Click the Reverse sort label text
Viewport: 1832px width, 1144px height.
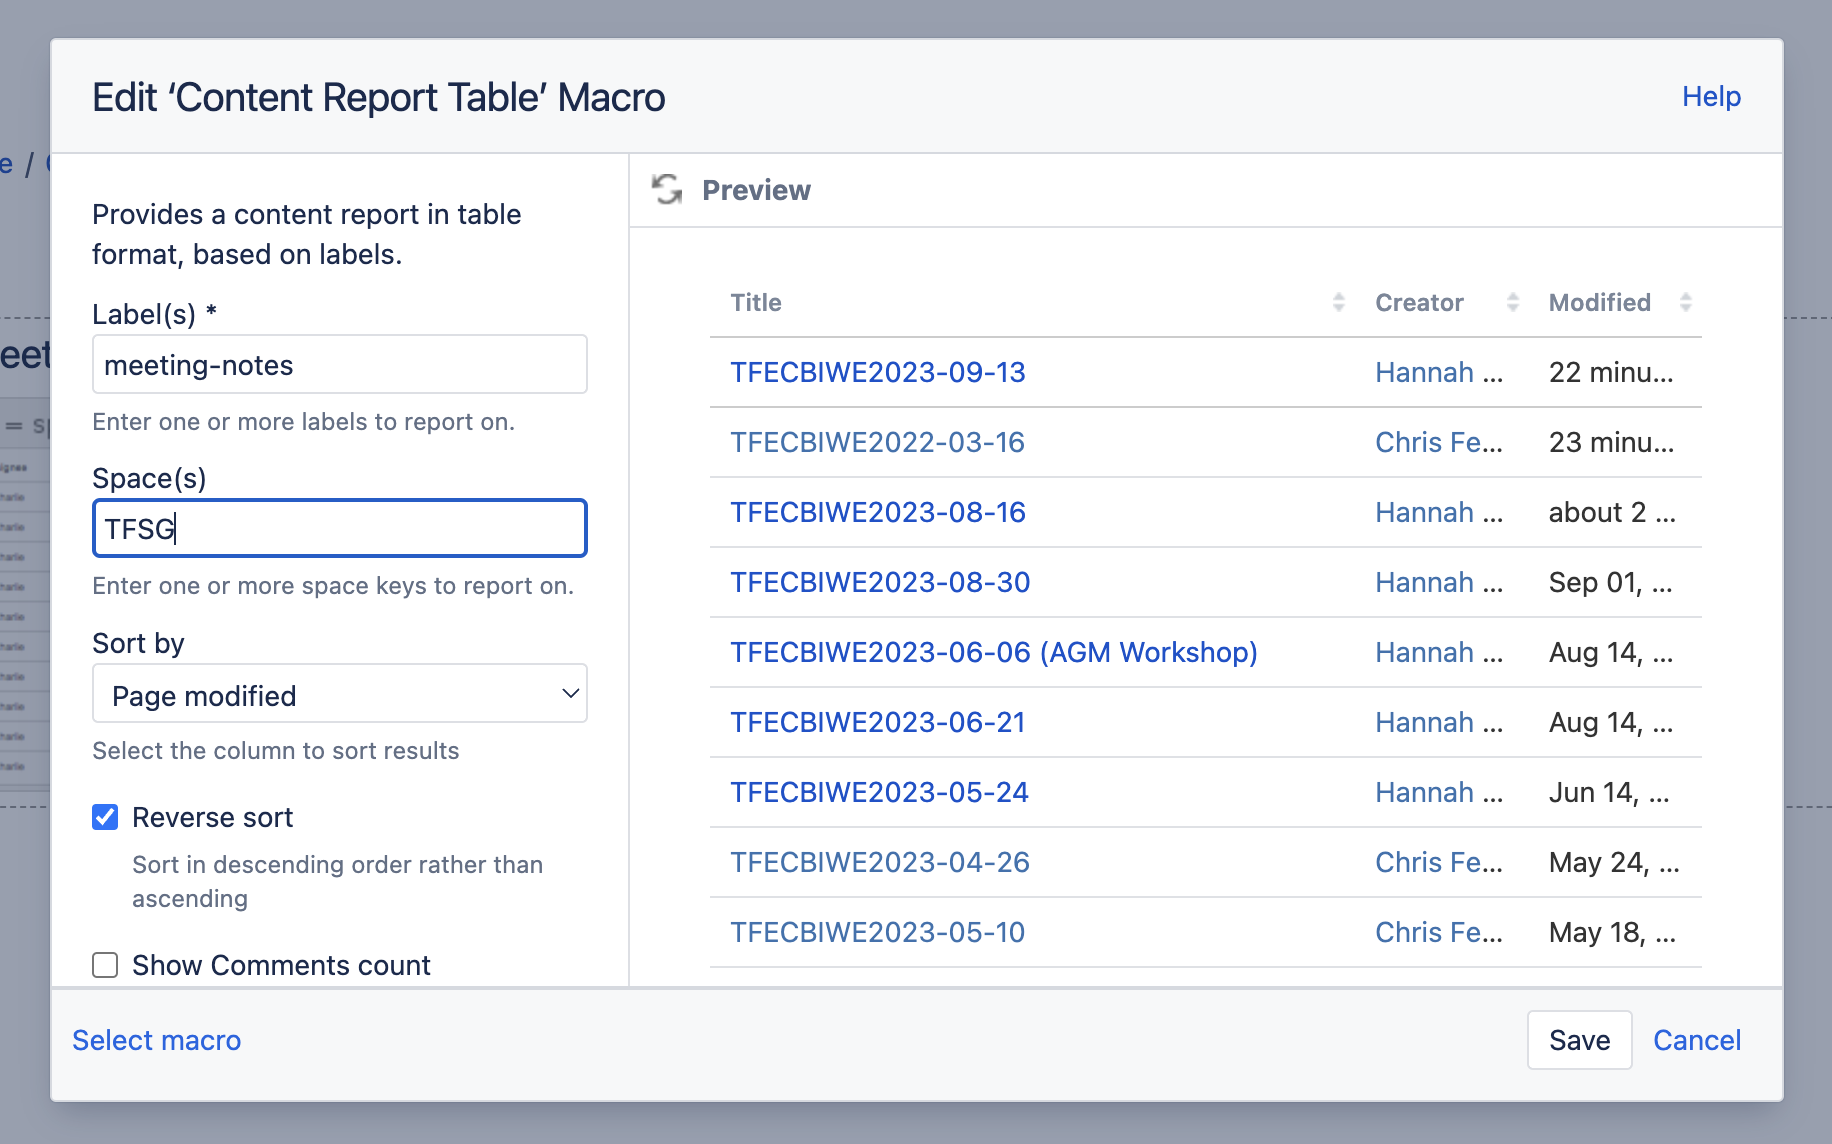213,817
